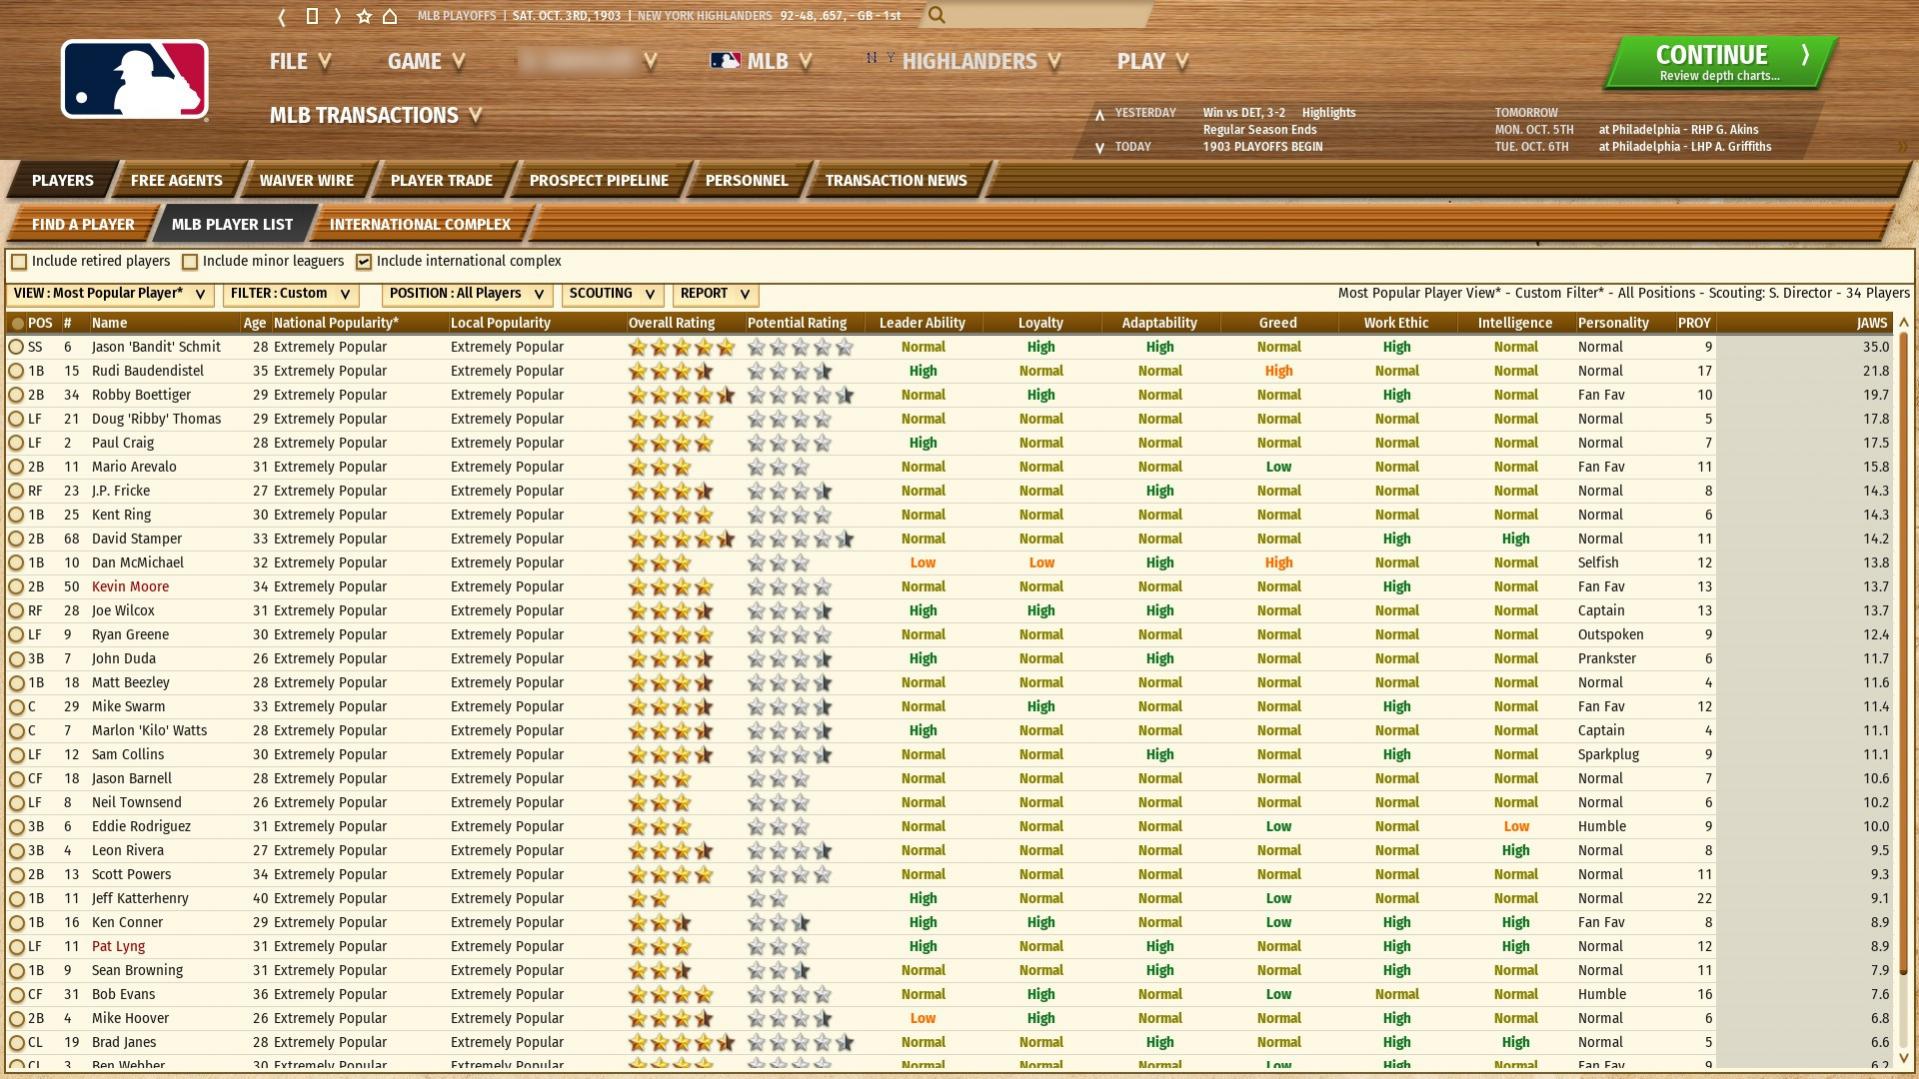Sort the list by JAWS column header
Screen dimensions: 1919x1079
[x=1871, y=323]
